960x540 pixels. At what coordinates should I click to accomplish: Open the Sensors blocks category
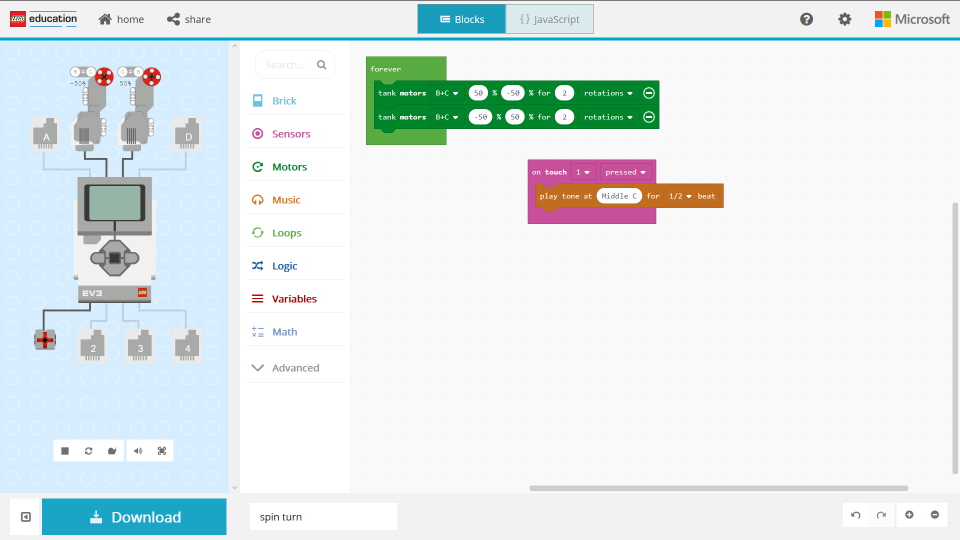pyautogui.click(x=295, y=134)
